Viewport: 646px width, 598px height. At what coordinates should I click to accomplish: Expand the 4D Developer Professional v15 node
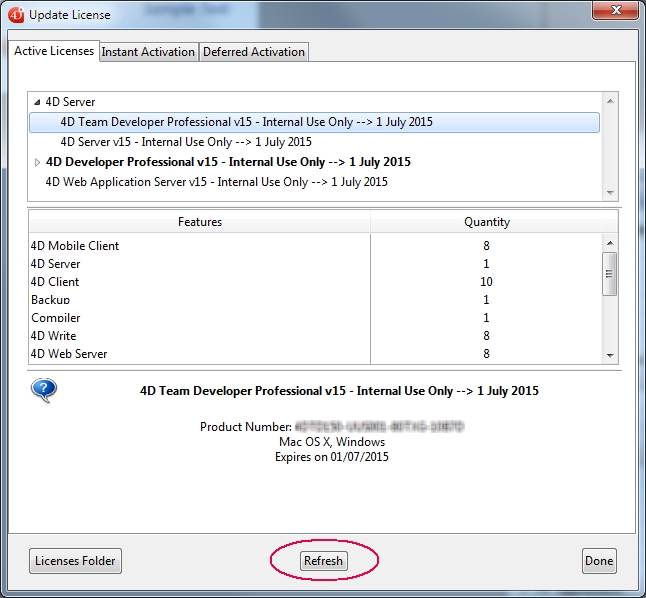tap(37, 162)
